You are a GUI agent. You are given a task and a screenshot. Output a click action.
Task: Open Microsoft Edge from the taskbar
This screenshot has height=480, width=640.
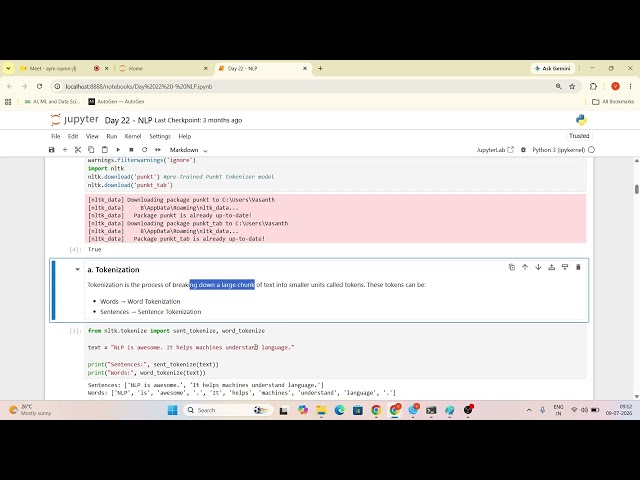pos(340,410)
